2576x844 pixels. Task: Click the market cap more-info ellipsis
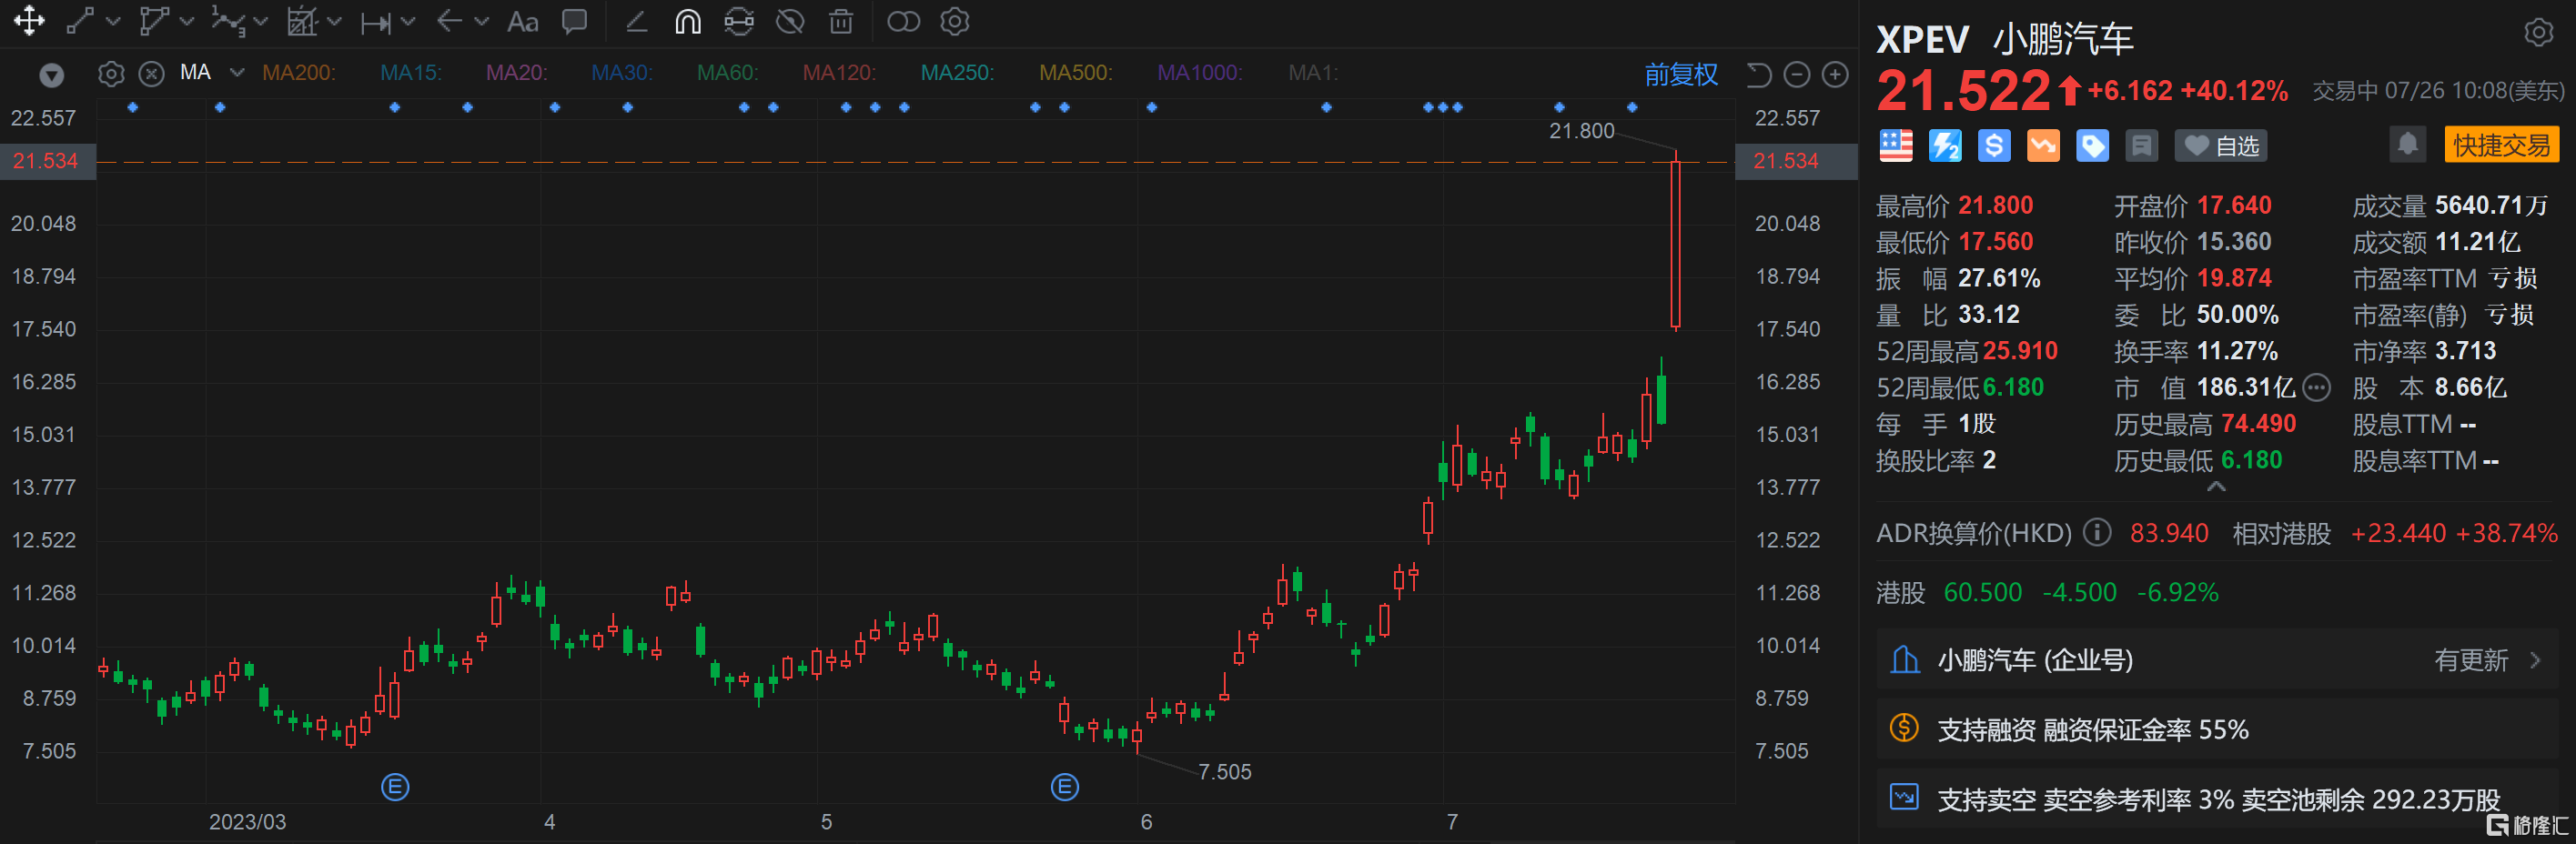click(2316, 387)
